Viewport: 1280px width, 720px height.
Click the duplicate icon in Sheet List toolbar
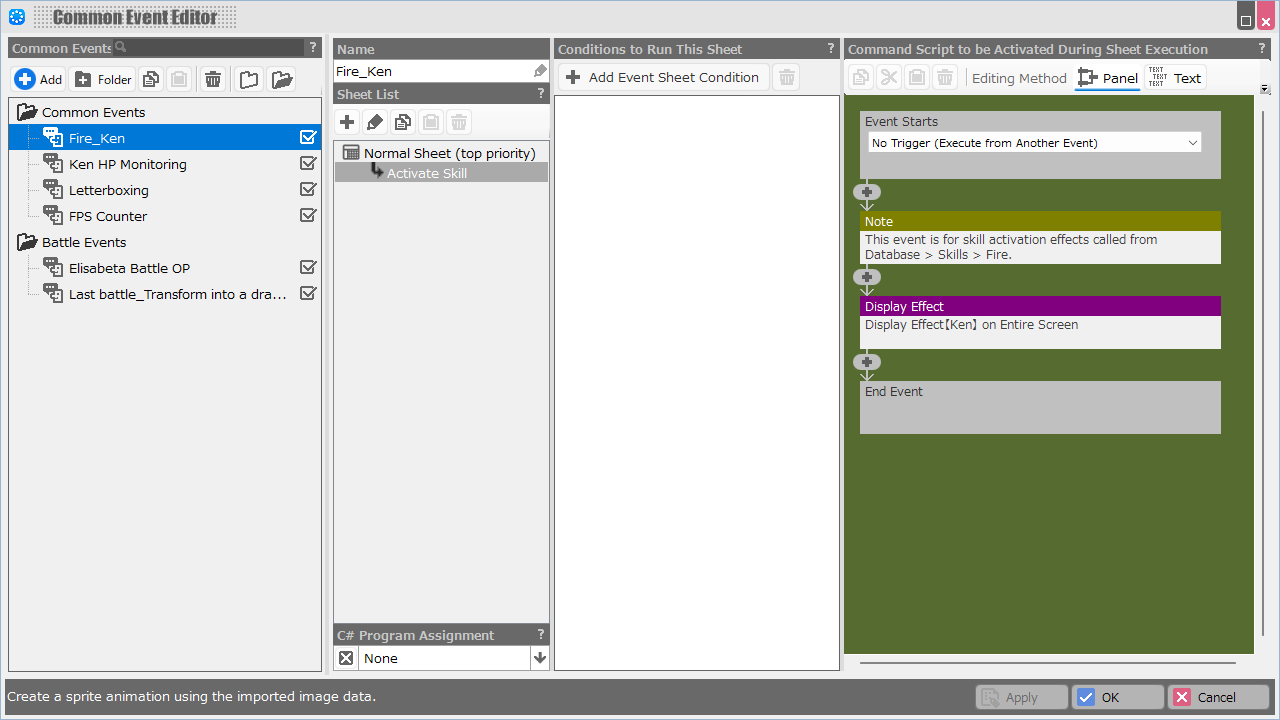click(x=403, y=122)
